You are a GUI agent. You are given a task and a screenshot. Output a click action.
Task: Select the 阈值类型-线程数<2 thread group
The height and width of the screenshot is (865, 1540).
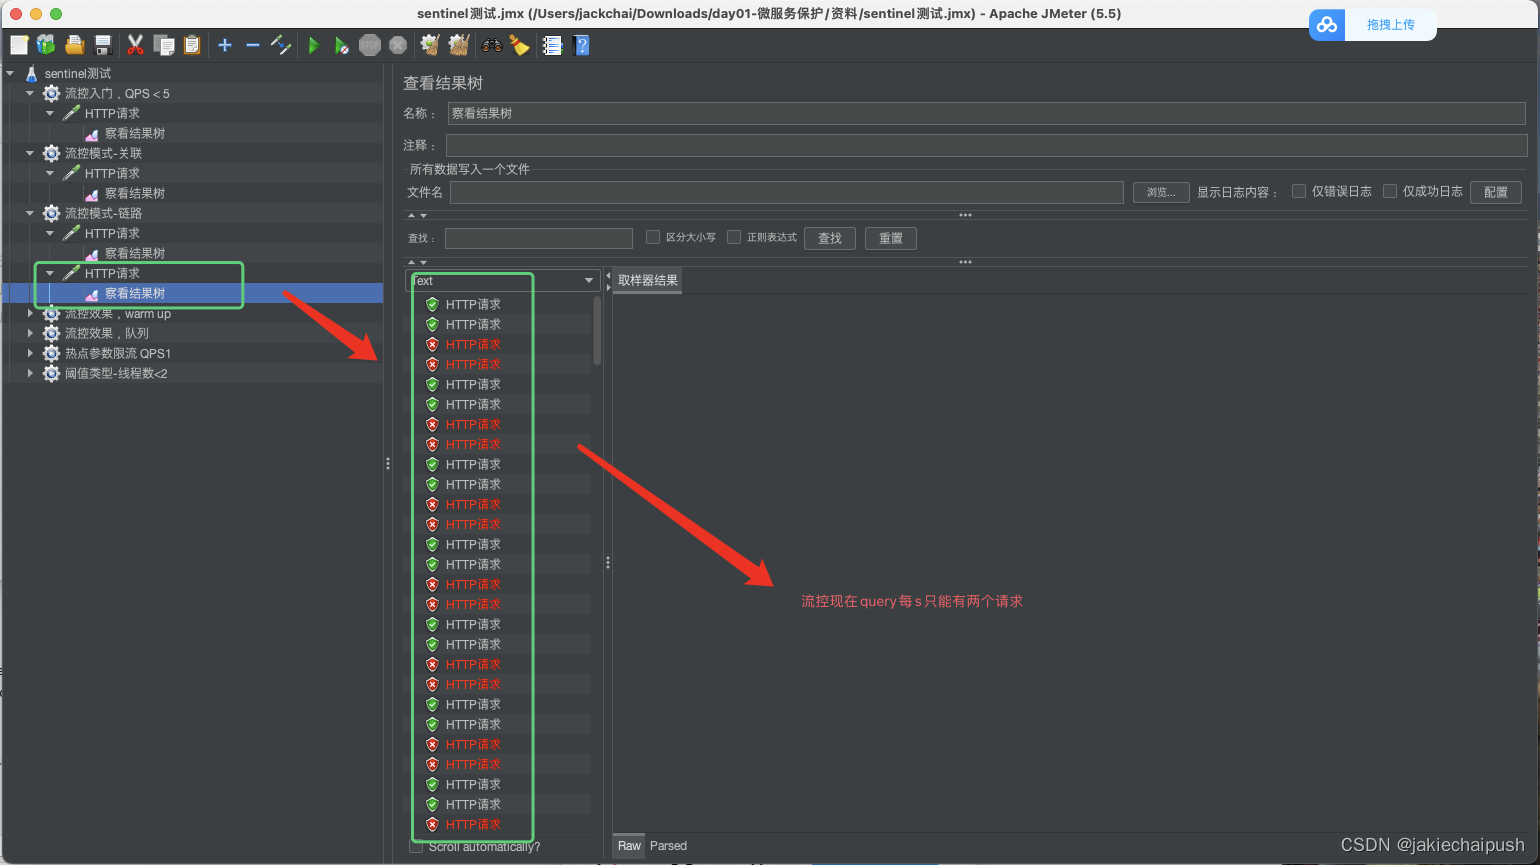[116, 373]
